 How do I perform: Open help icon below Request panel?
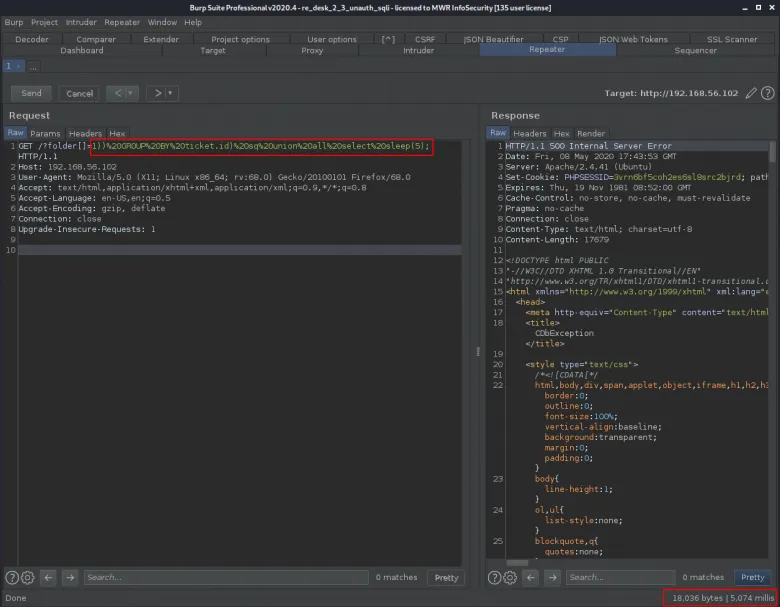pyautogui.click(x=12, y=577)
